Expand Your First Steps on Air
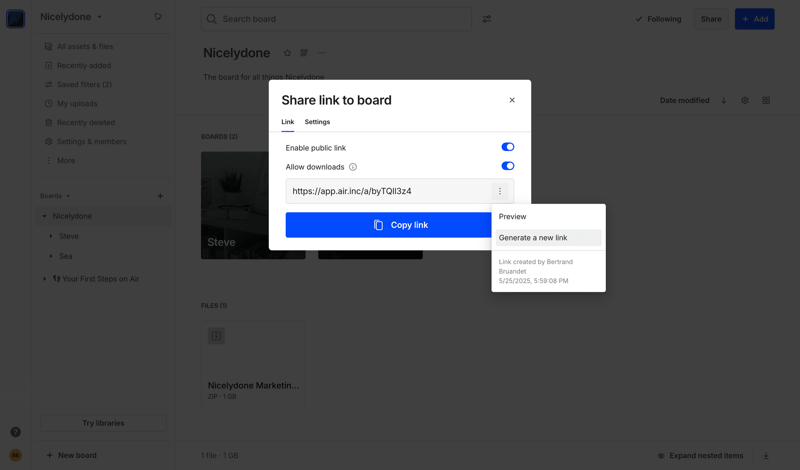The image size is (800, 470). tap(44, 279)
